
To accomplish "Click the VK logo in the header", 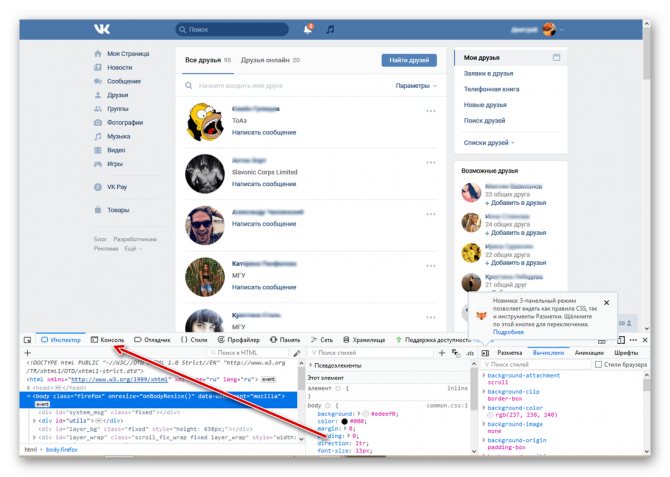I will tap(102, 29).
